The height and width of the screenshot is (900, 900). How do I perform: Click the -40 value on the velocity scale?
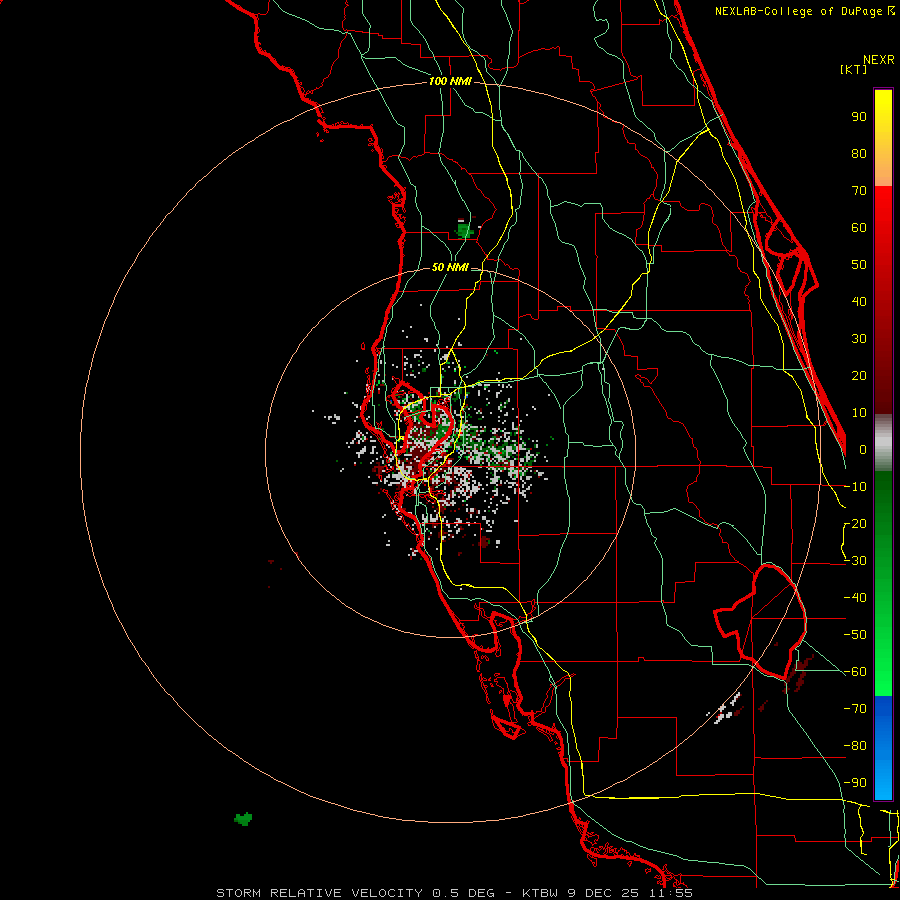click(x=855, y=598)
